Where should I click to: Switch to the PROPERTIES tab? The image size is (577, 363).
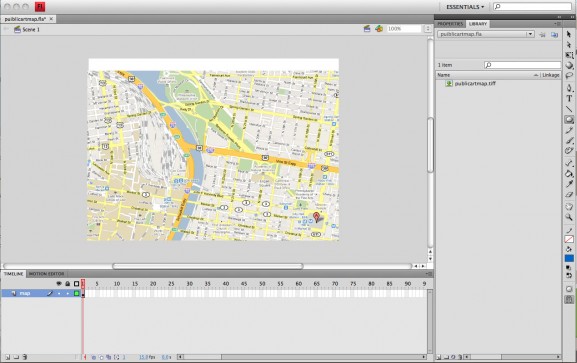450,24
